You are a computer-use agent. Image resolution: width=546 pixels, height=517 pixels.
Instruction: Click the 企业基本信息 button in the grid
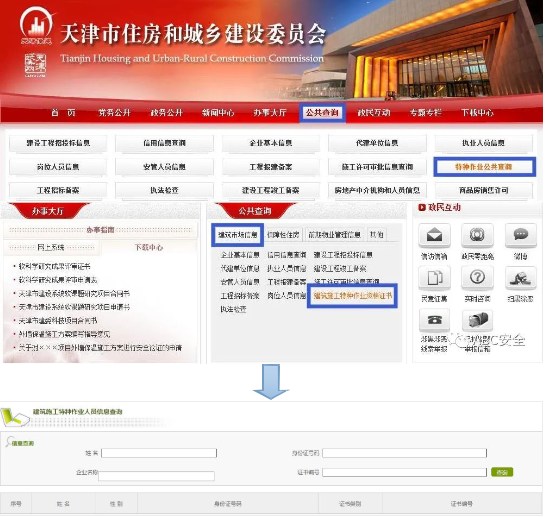[x=271, y=143]
